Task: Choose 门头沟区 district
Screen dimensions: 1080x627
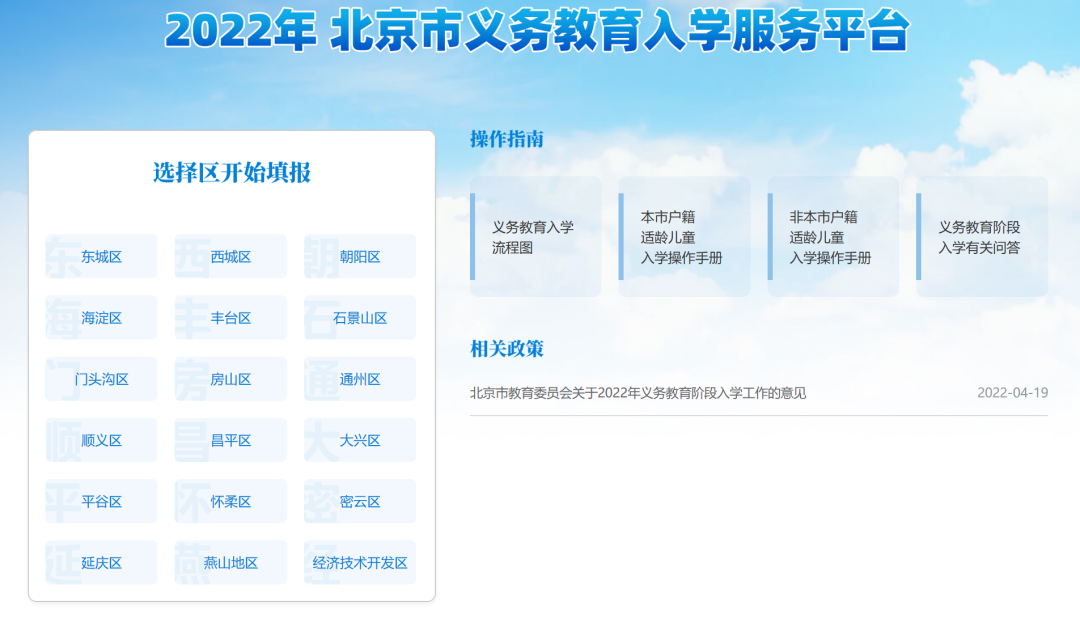Action: point(101,379)
